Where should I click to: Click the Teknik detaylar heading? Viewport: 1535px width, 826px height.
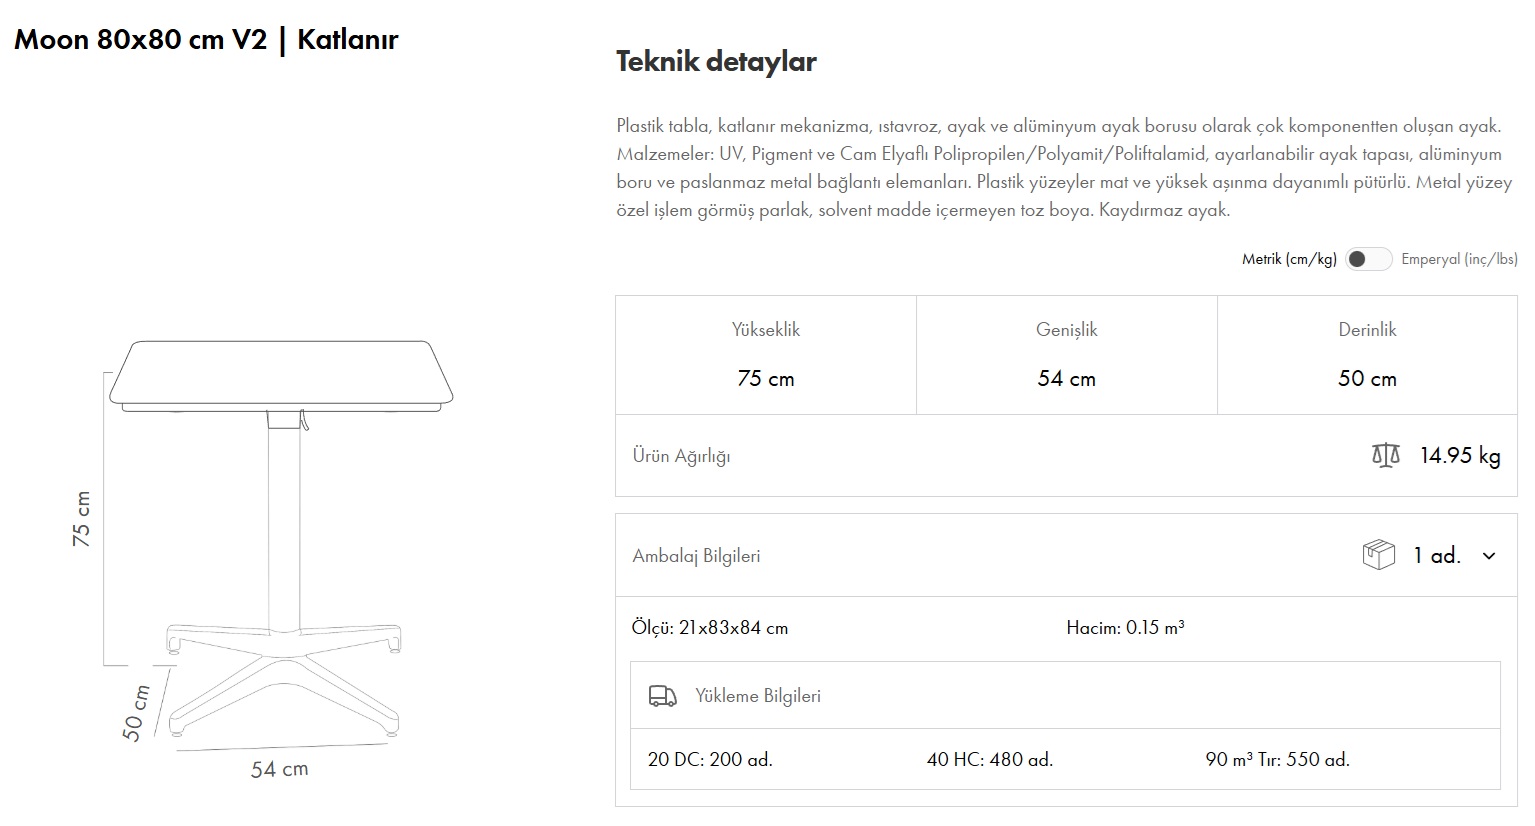(716, 61)
